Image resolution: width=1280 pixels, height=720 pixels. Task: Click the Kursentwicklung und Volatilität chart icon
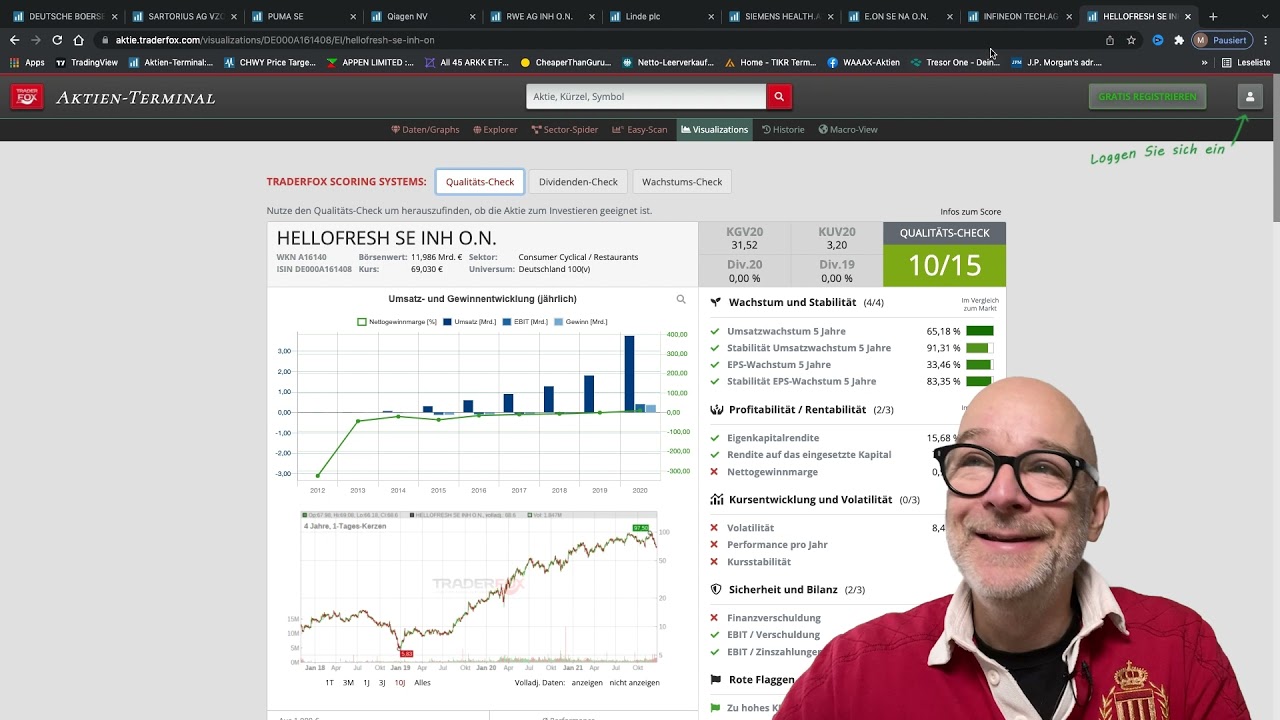coord(716,499)
